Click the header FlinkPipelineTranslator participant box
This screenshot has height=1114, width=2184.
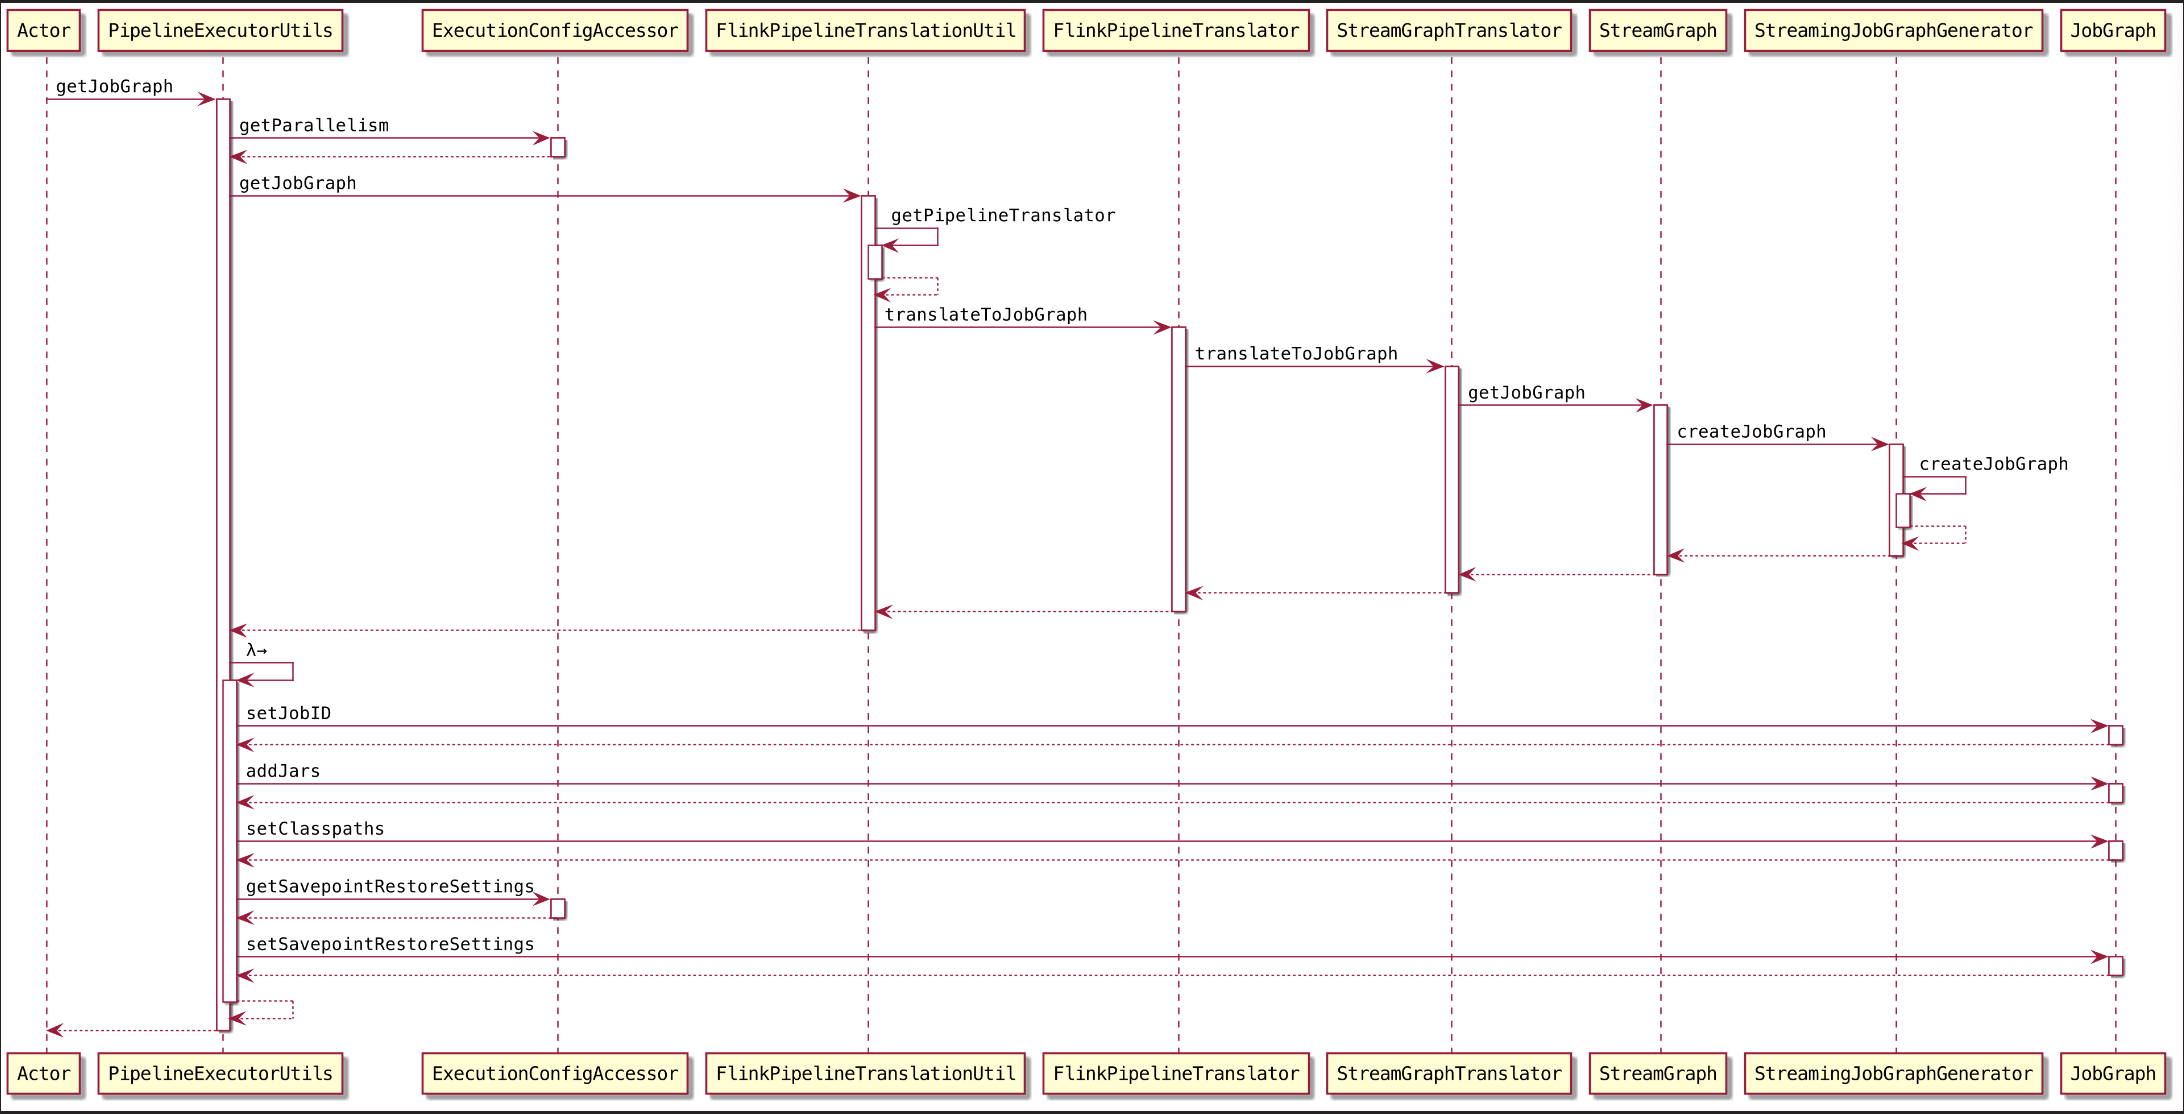(x=1176, y=31)
